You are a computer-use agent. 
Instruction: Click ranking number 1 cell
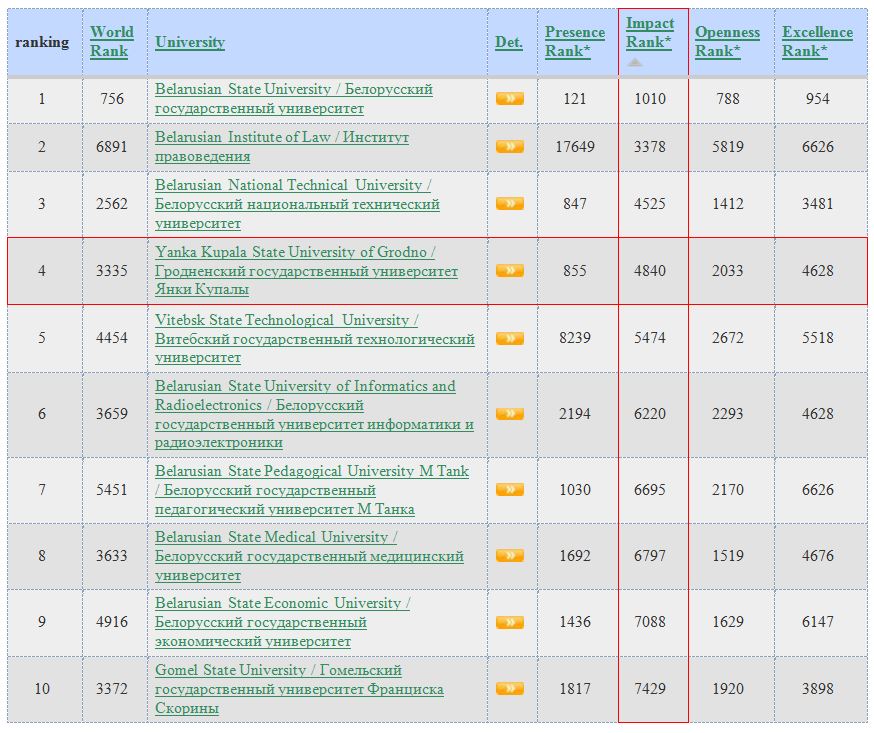click(45, 99)
